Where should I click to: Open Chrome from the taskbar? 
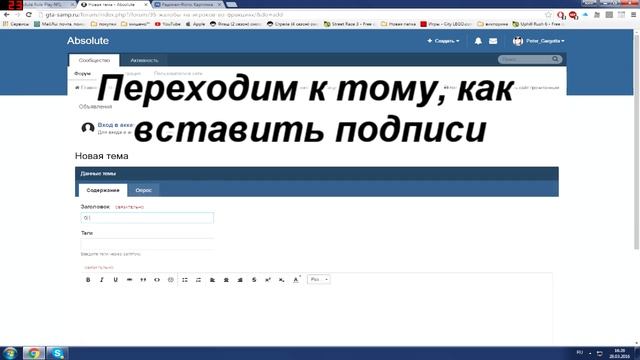click(x=33, y=353)
